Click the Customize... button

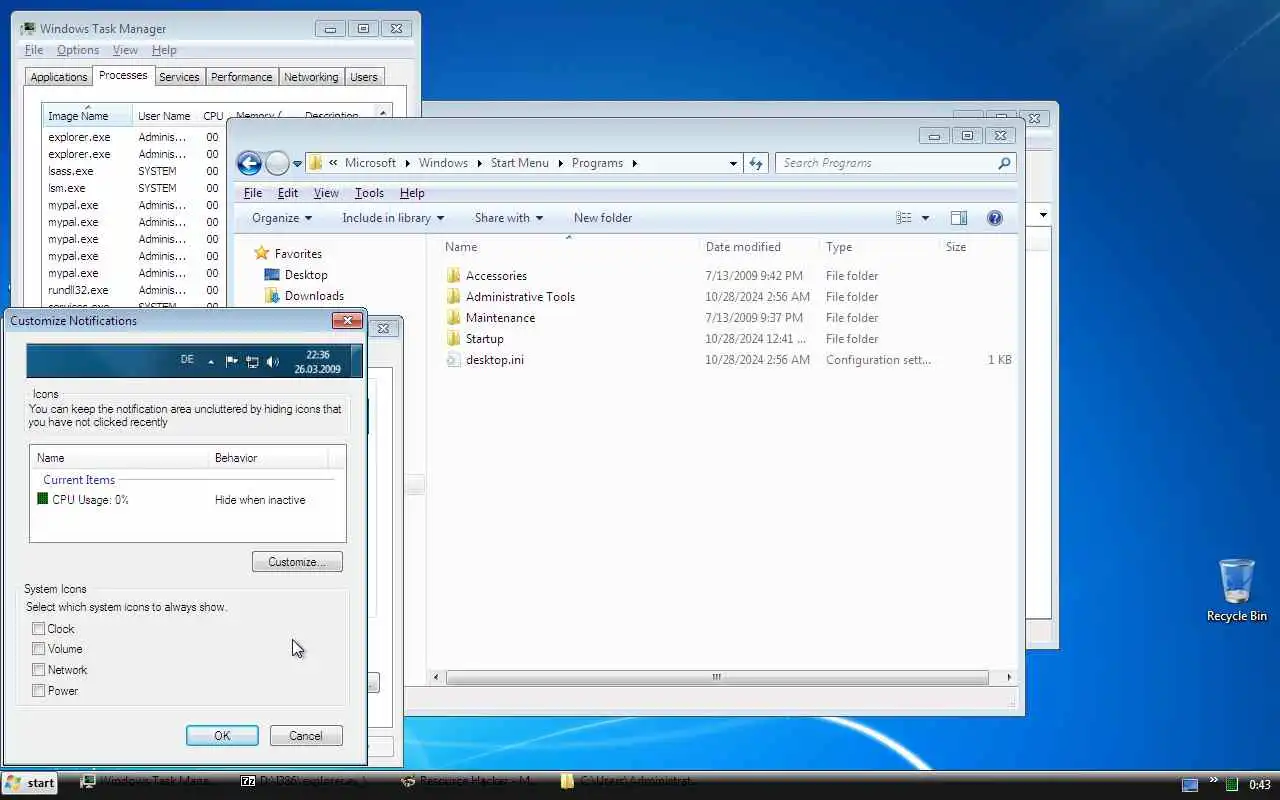point(297,562)
